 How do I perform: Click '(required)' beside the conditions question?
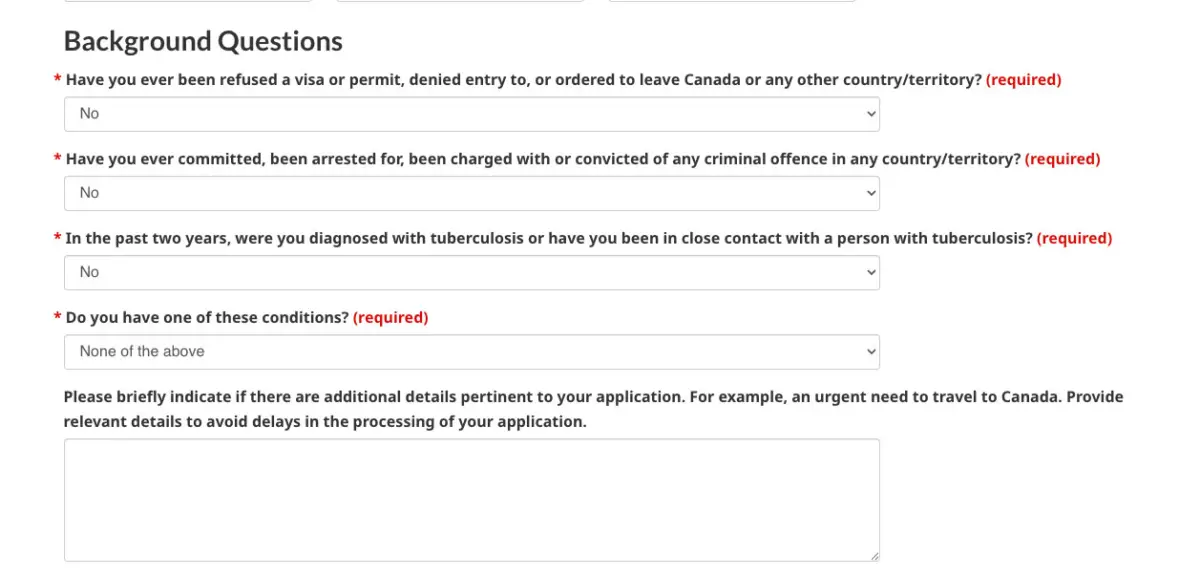pos(390,317)
